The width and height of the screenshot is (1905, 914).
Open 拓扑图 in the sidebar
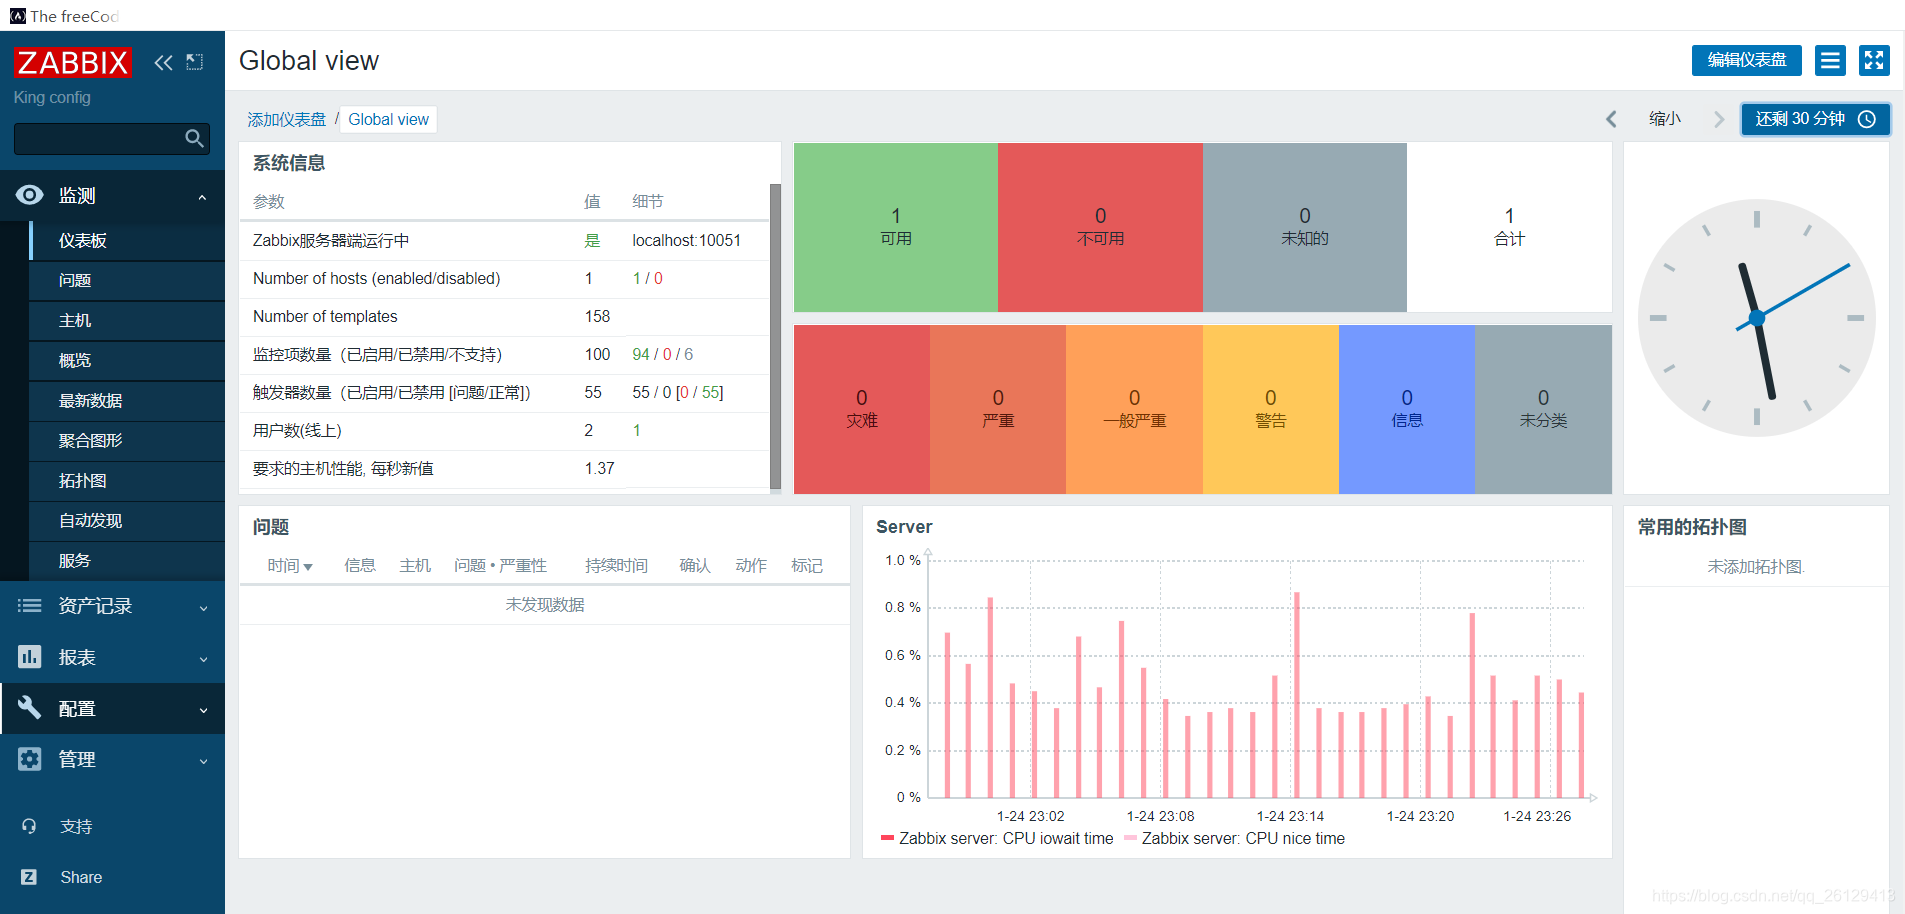click(127, 481)
